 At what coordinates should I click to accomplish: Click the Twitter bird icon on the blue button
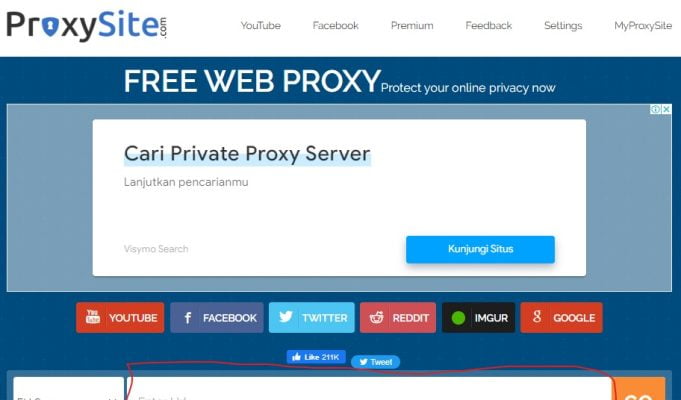tap(286, 317)
